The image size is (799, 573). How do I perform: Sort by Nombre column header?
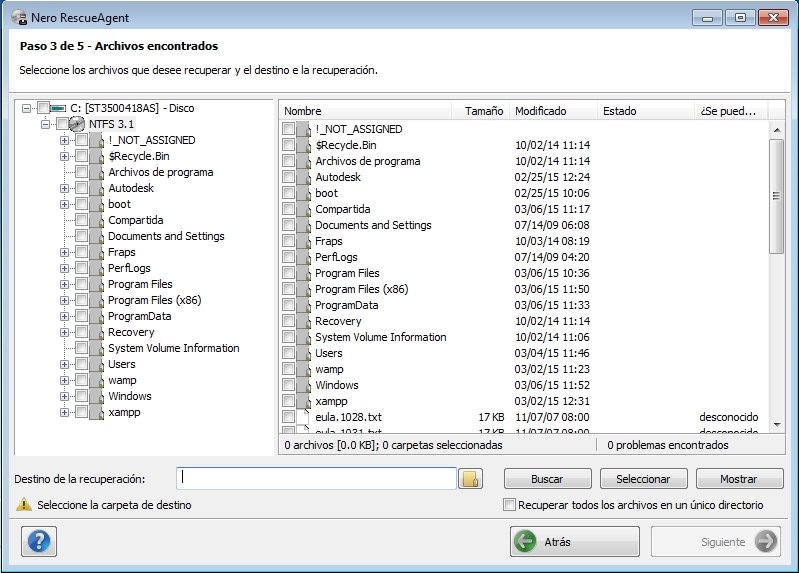(x=365, y=111)
